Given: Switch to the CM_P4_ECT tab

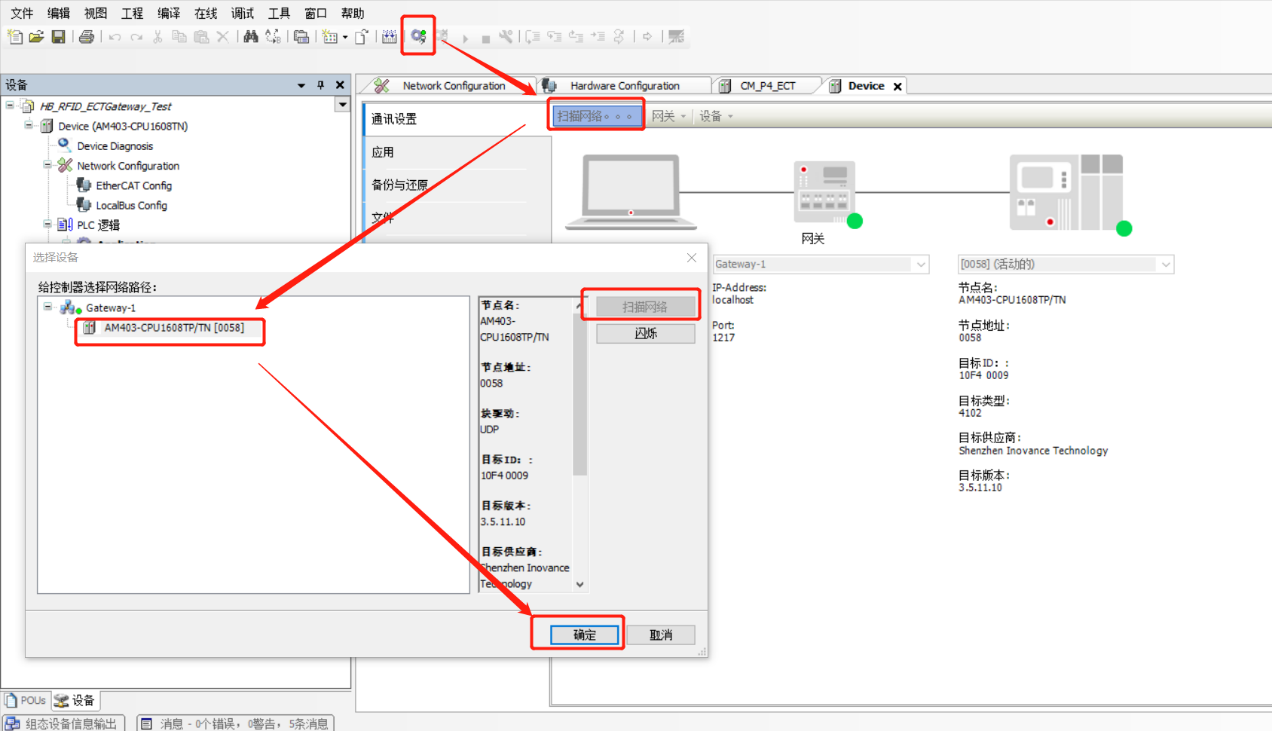Looking at the screenshot, I should click(768, 86).
